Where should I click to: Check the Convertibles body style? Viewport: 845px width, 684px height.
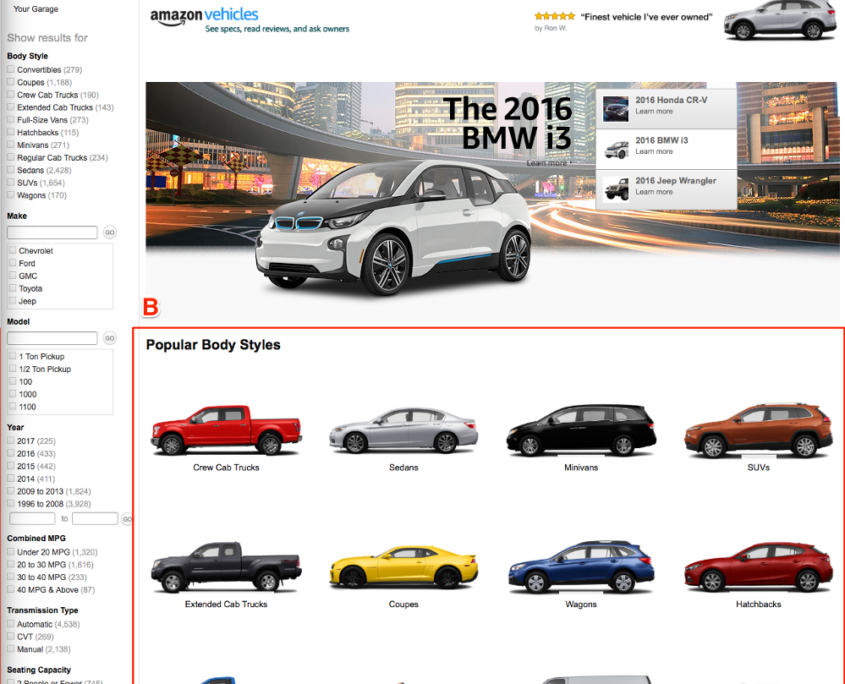pyautogui.click(x=11, y=70)
